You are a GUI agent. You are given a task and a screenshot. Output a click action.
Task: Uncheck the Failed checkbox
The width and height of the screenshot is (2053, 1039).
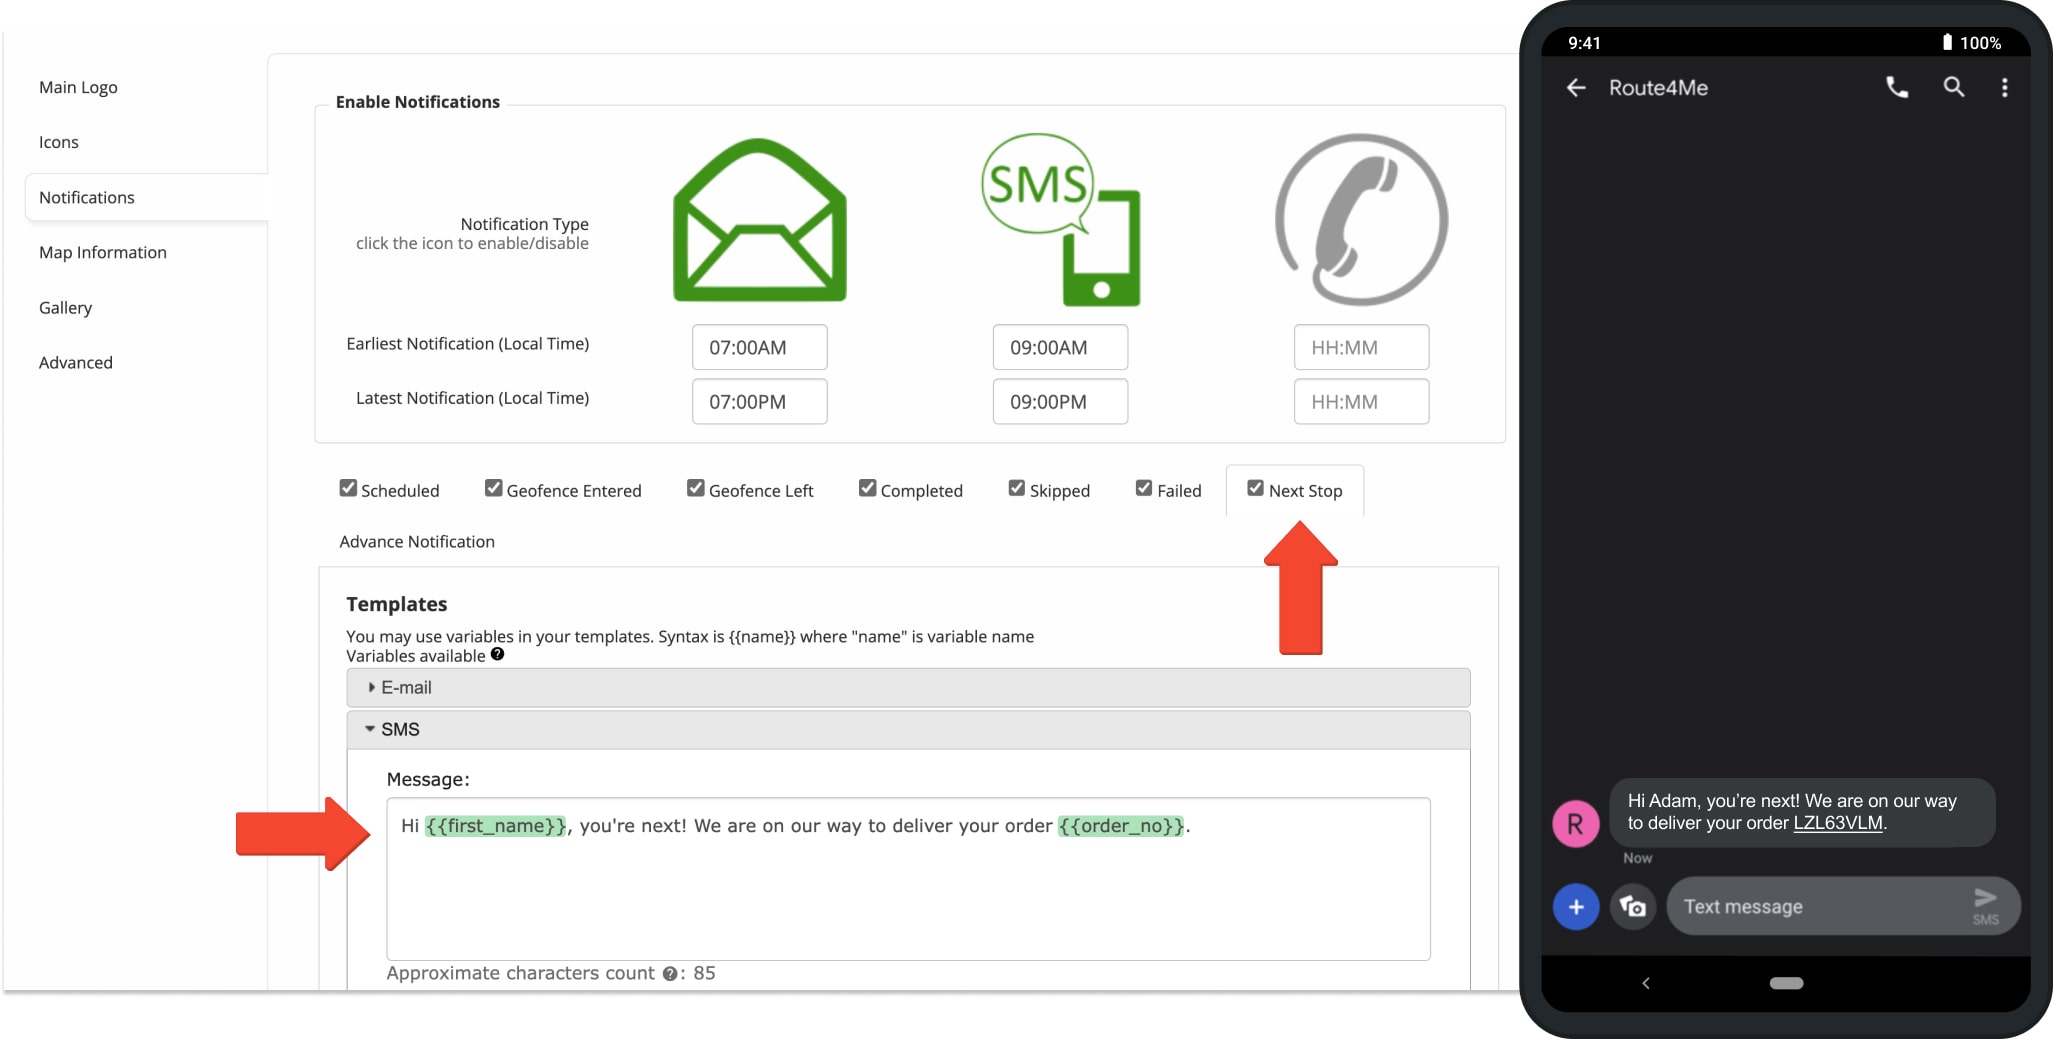1144,488
